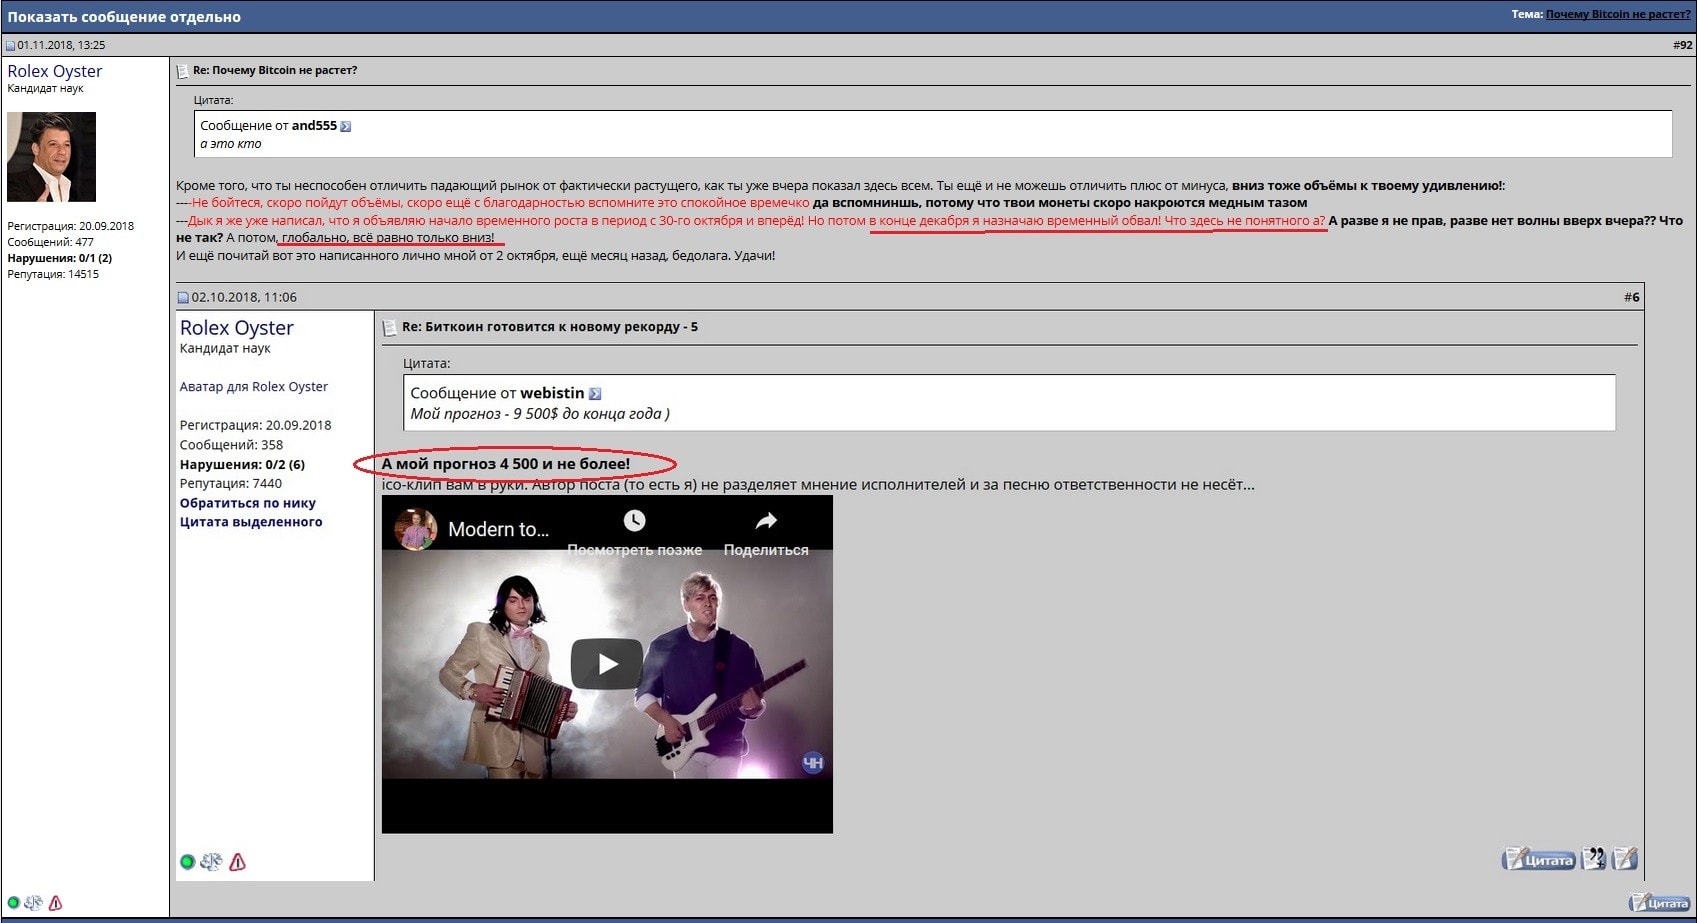Open the 02.10.2018 quoted post status icon
The image size is (1697, 923).
[x=183, y=297]
